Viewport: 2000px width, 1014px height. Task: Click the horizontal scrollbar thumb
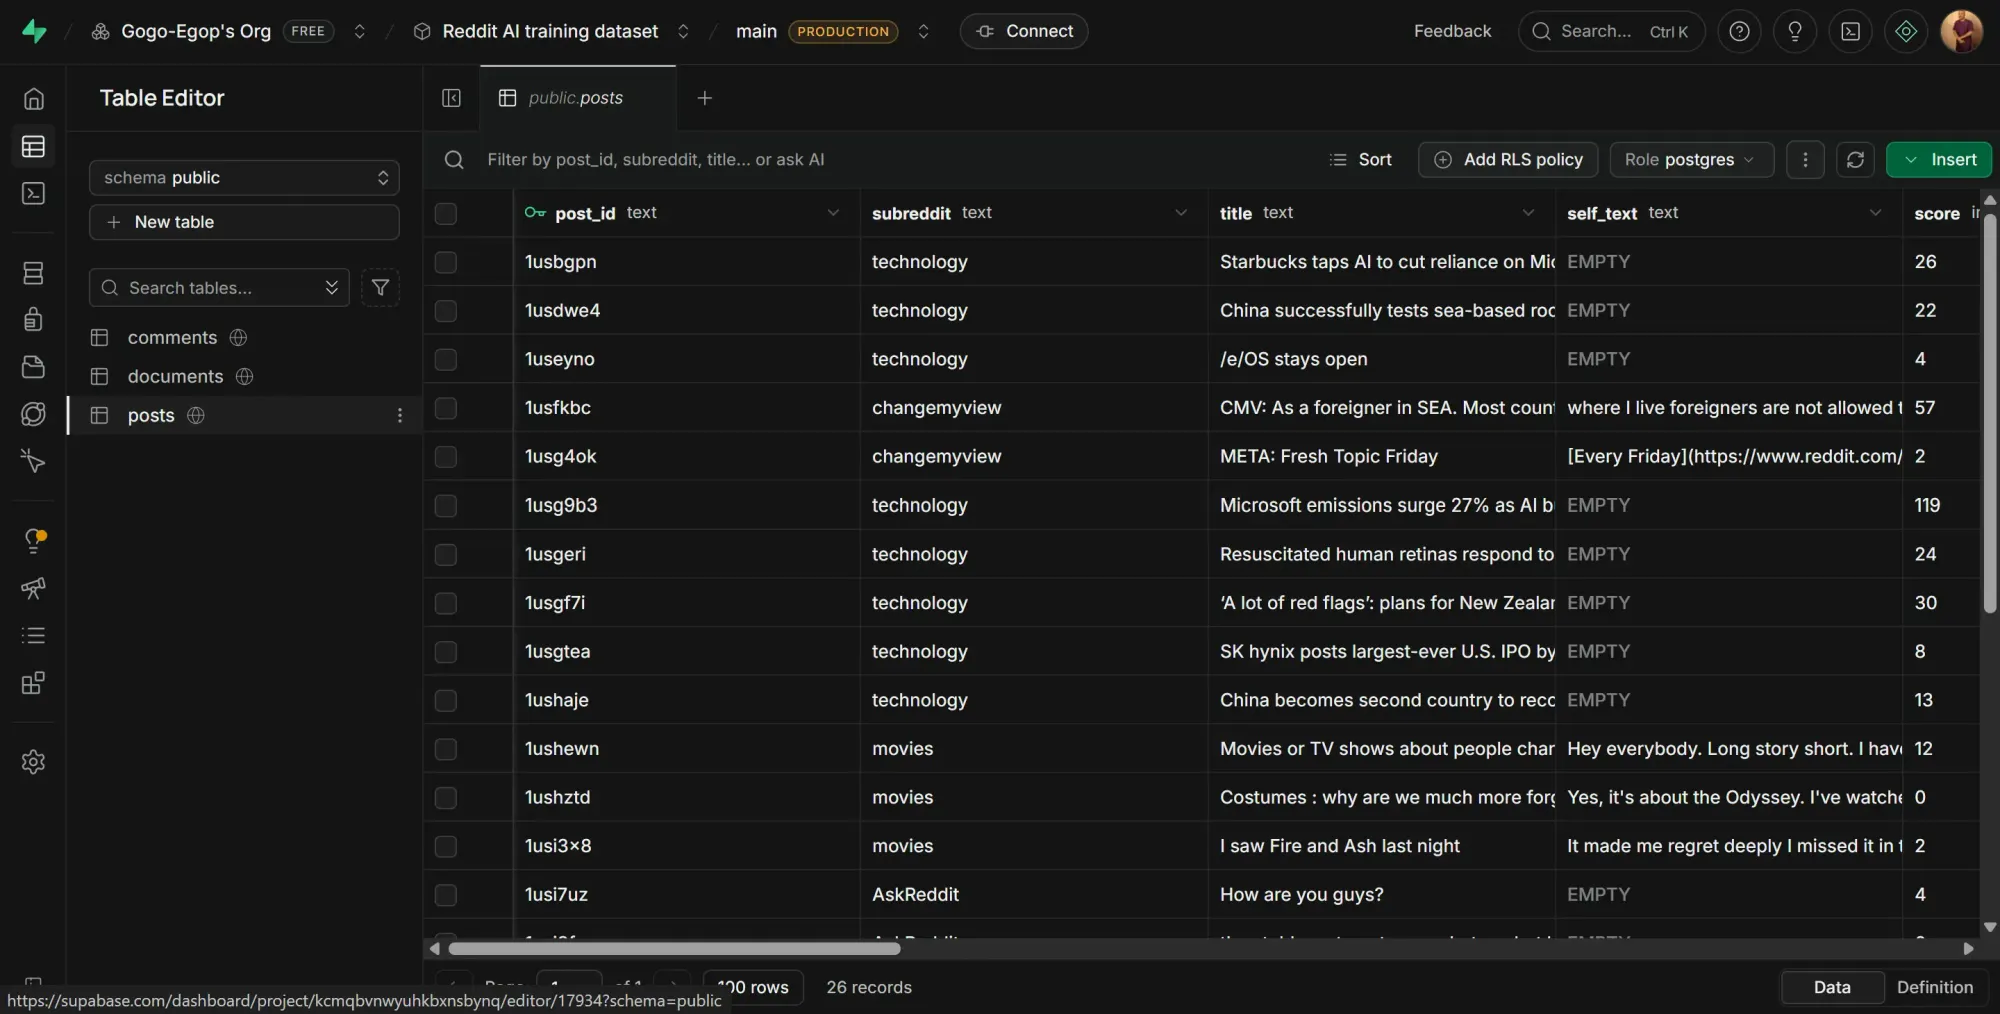point(674,949)
